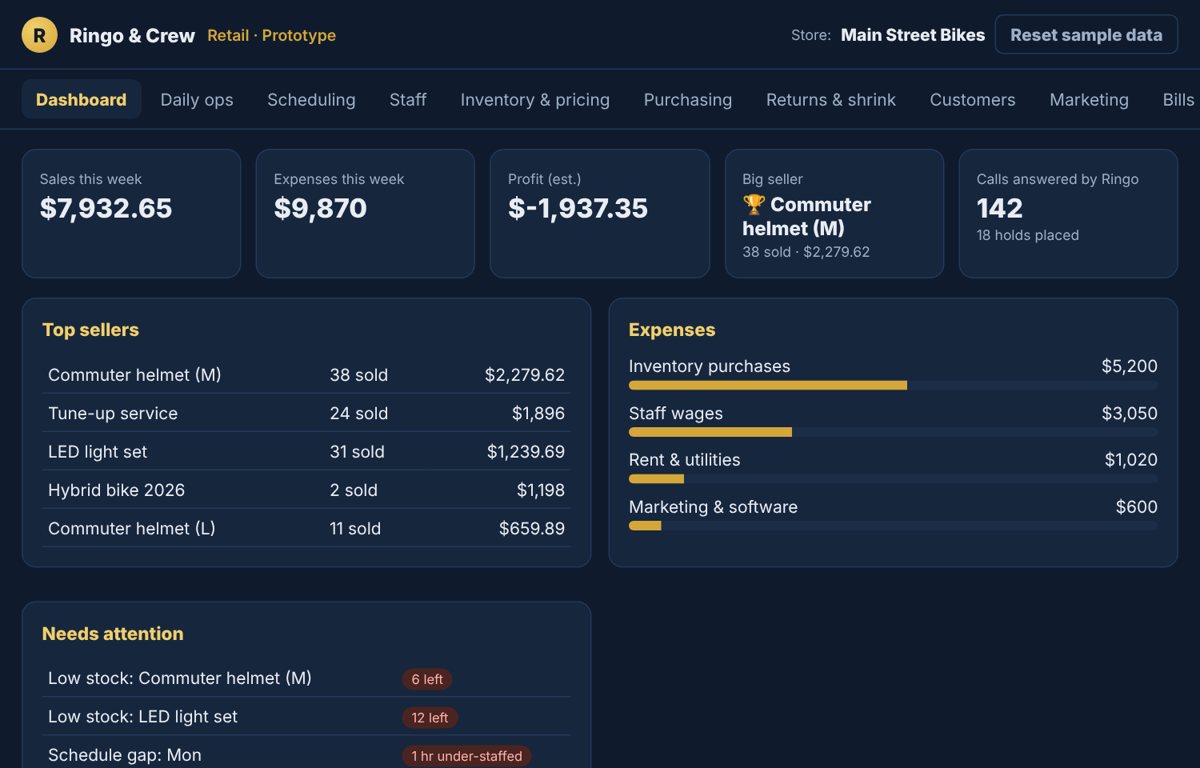
Task: Click the Marketing & software progress bar
Action: [x=893, y=525]
